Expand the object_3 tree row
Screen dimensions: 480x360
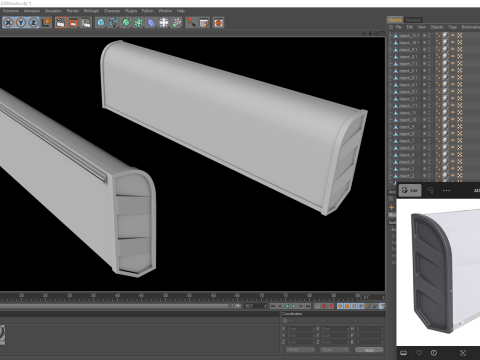pos(391,169)
